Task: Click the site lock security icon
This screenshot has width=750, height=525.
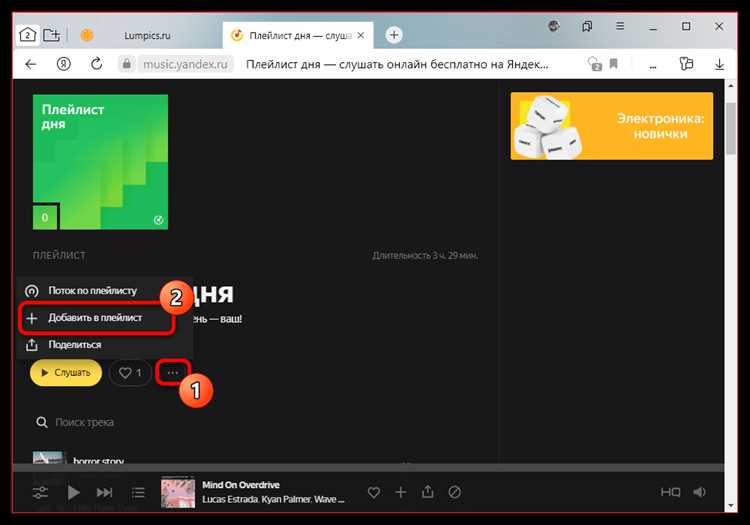Action: (x=127, y=64)
